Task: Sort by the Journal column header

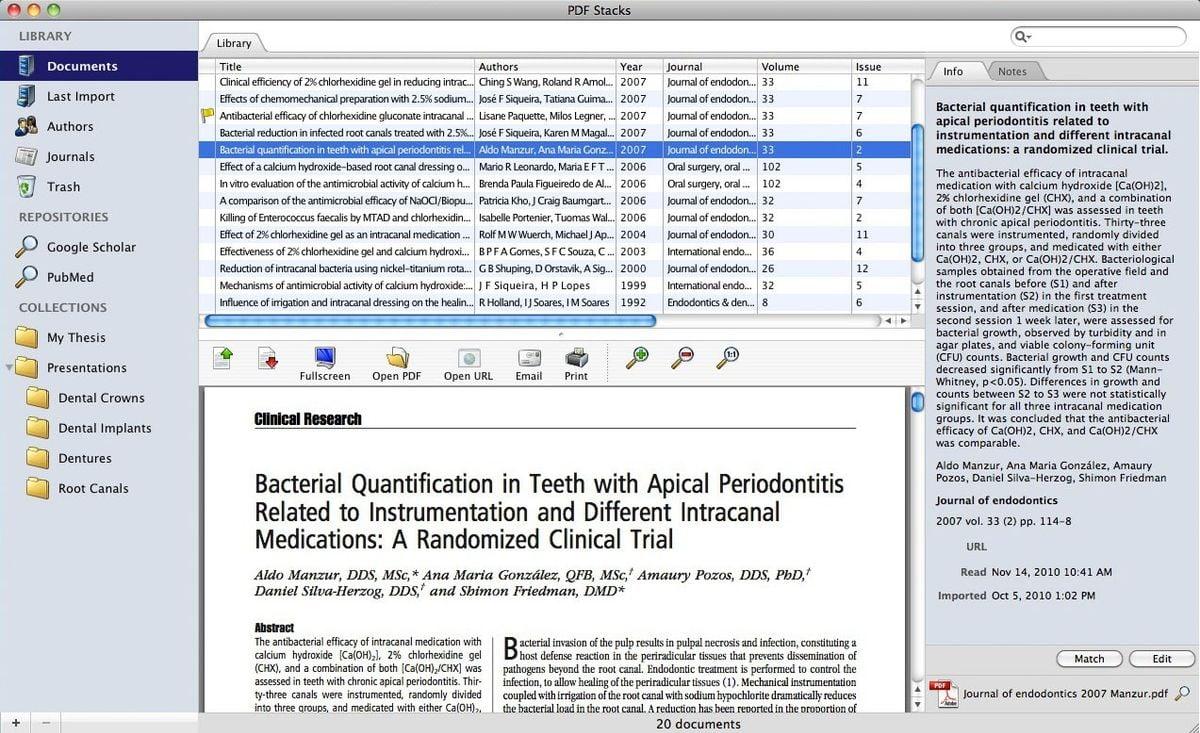Action: pos(711,67)
